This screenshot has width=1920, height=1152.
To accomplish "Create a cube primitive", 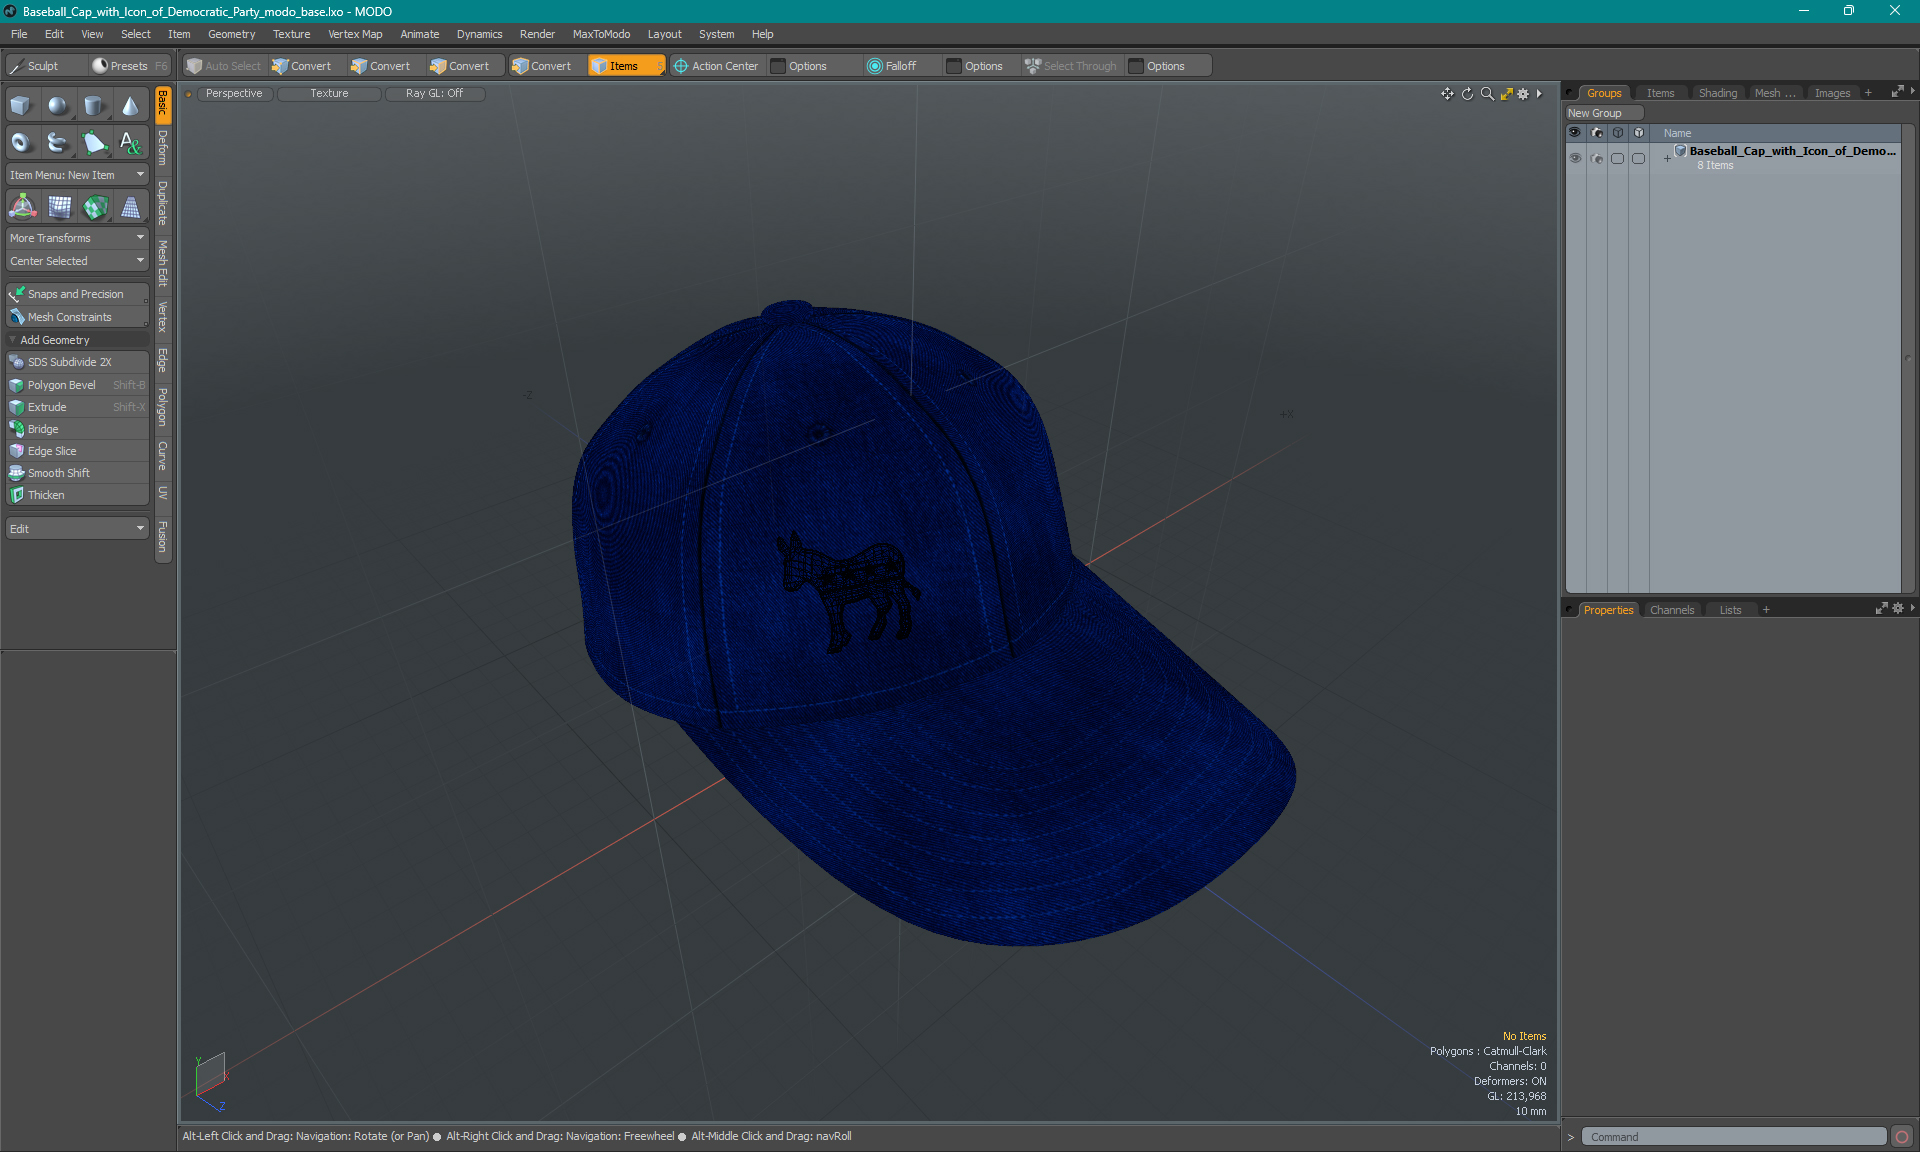I will pos(21,105).
